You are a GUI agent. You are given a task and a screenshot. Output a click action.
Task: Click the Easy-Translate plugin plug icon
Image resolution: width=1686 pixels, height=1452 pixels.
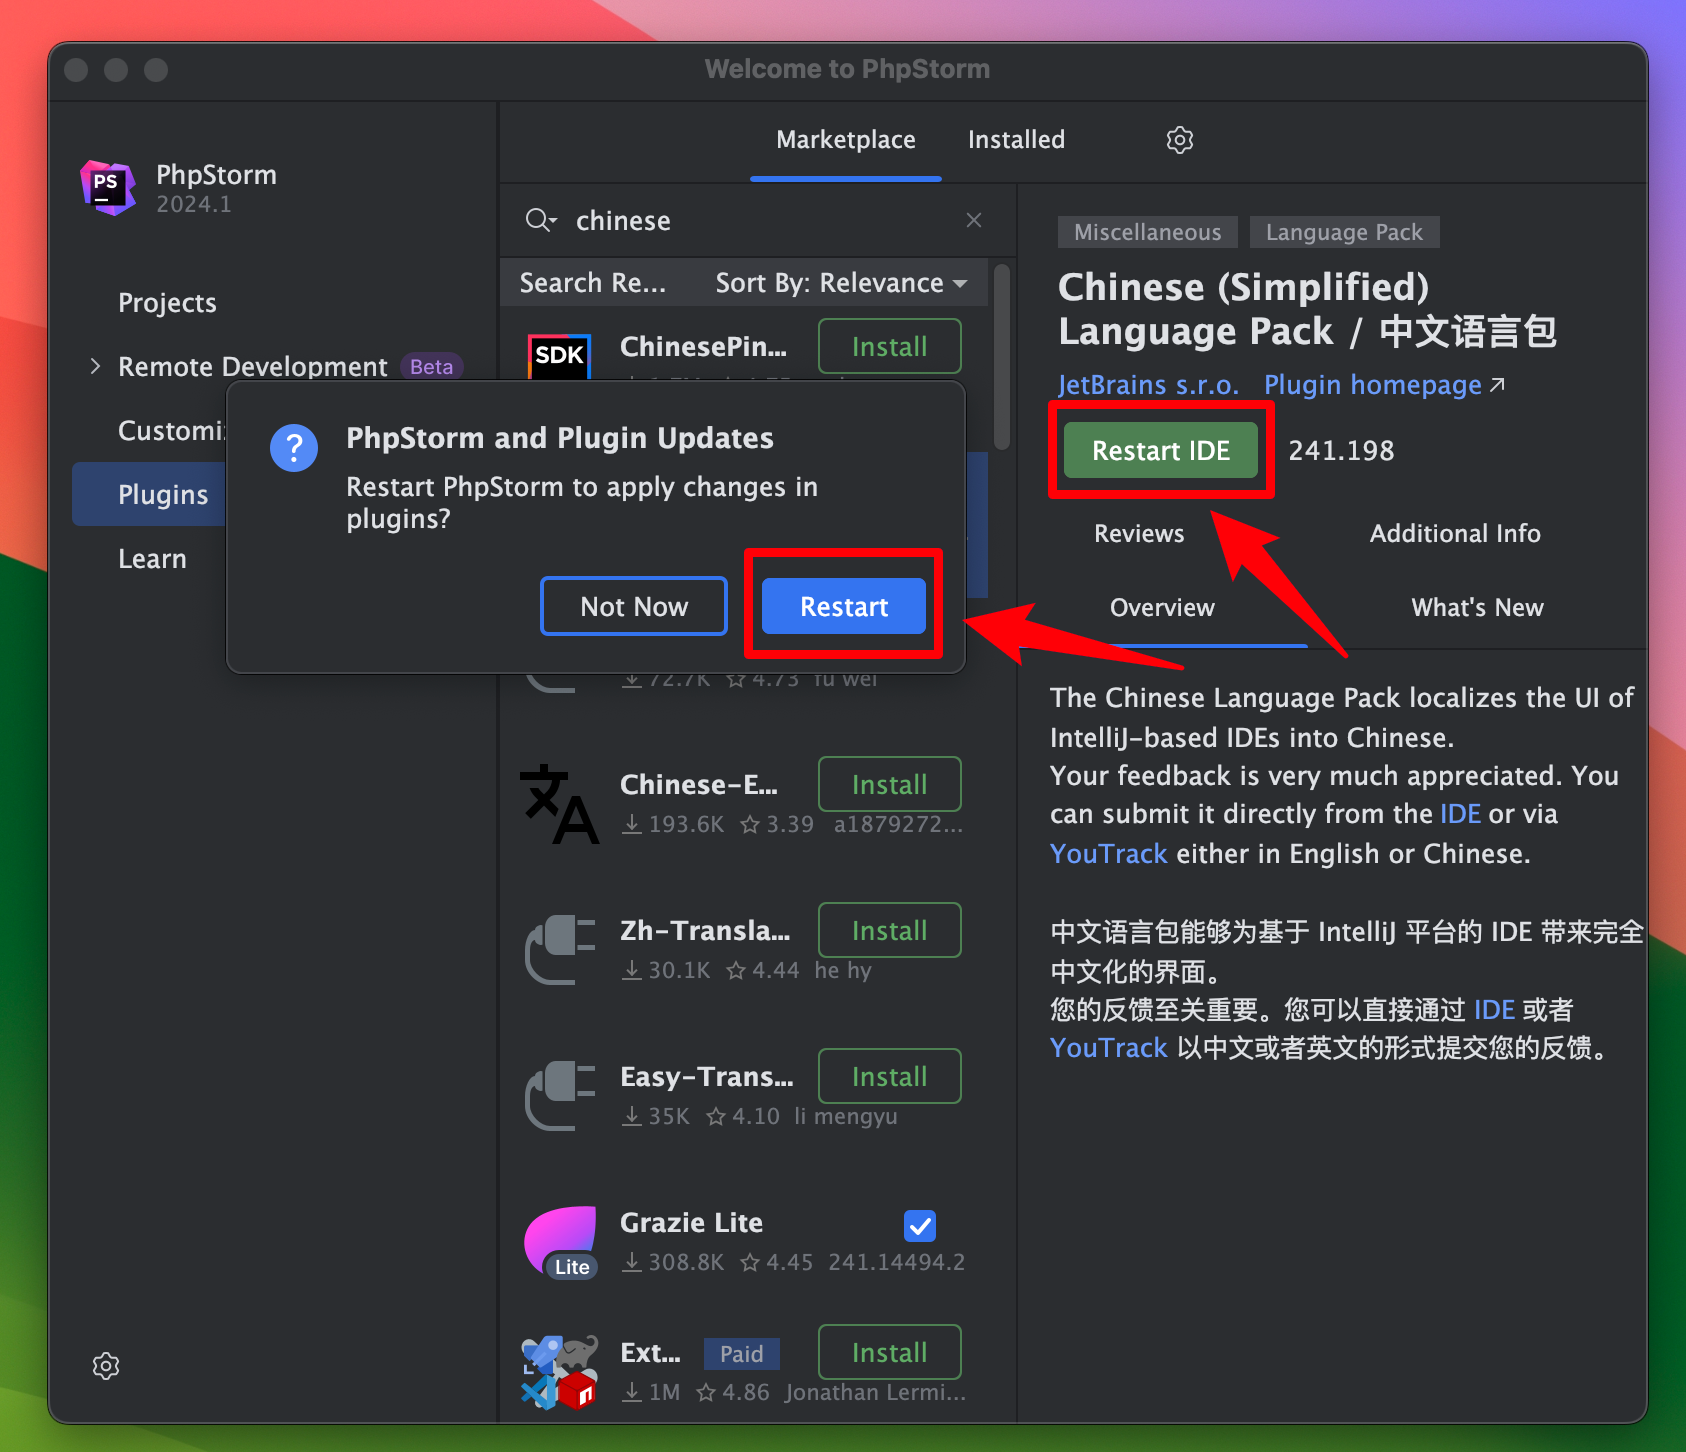coord(560,1096)
